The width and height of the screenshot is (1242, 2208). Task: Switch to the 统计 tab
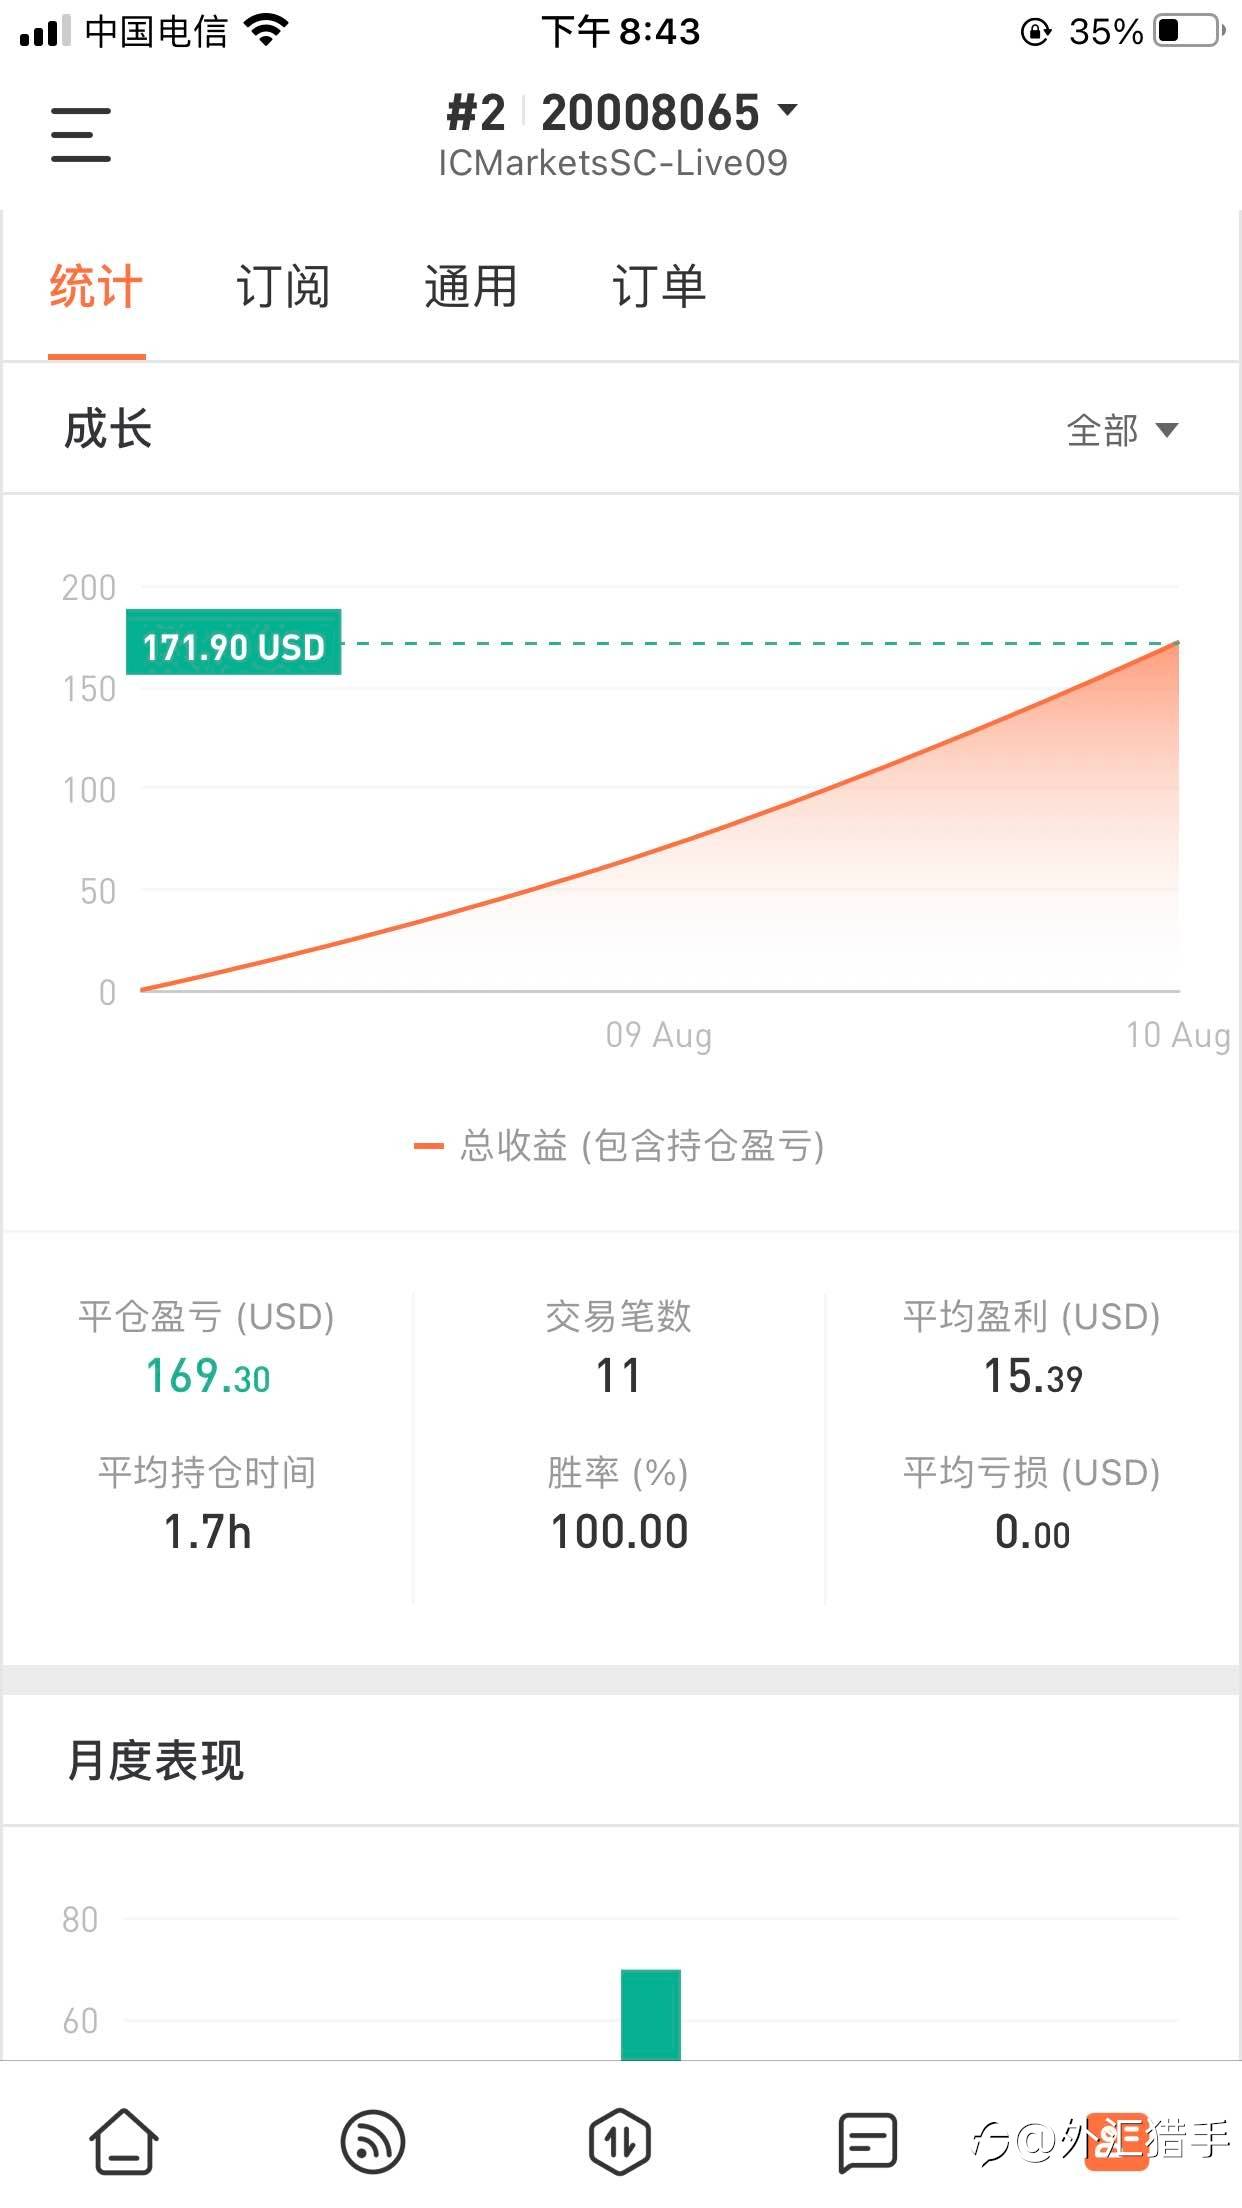(x=96, y=288)
